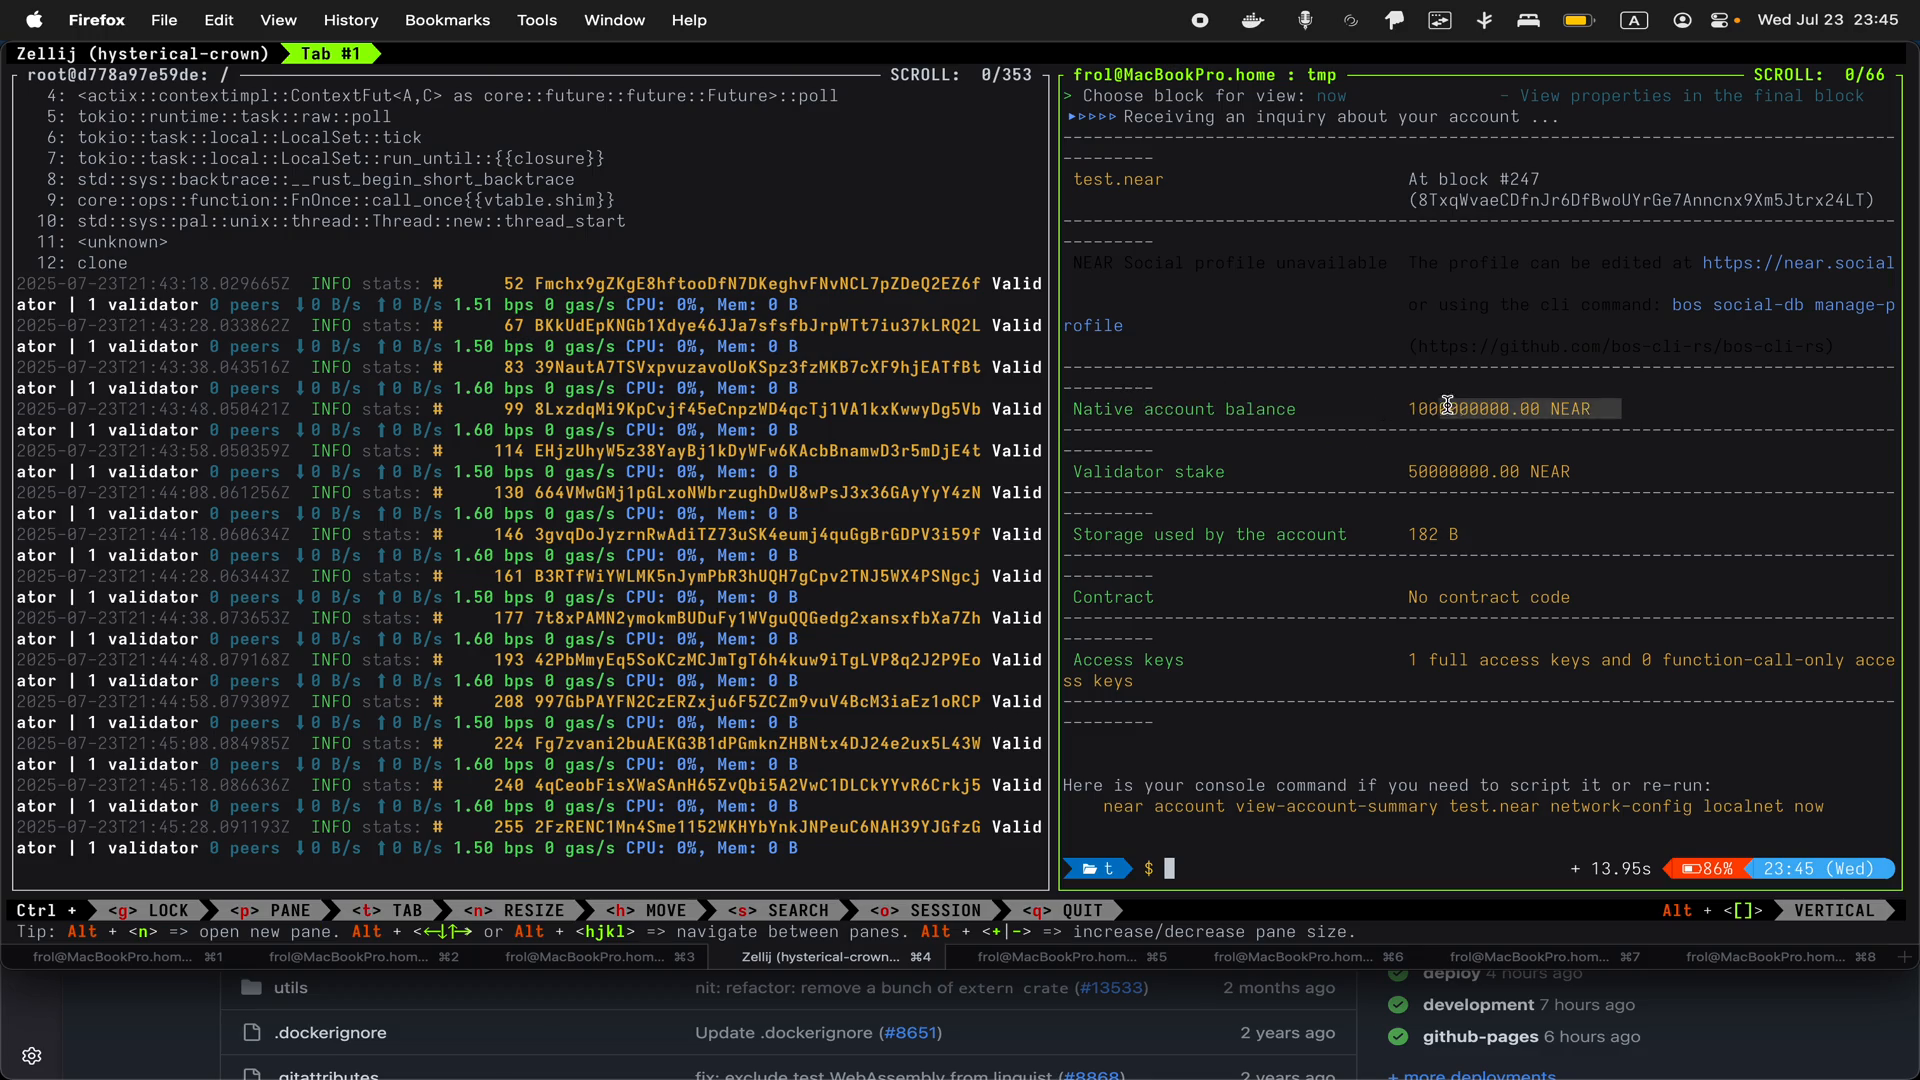Open the History menu in Firefox

(351, 20)
